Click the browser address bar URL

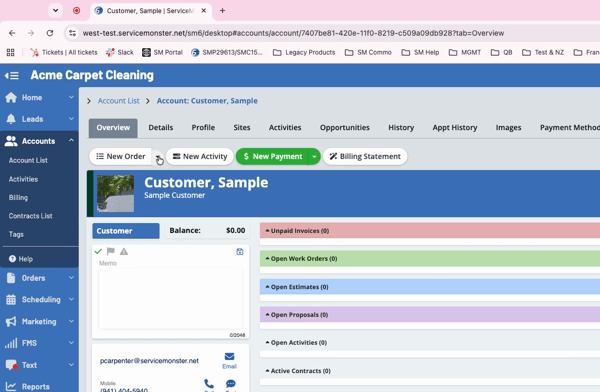click(293, 33)
